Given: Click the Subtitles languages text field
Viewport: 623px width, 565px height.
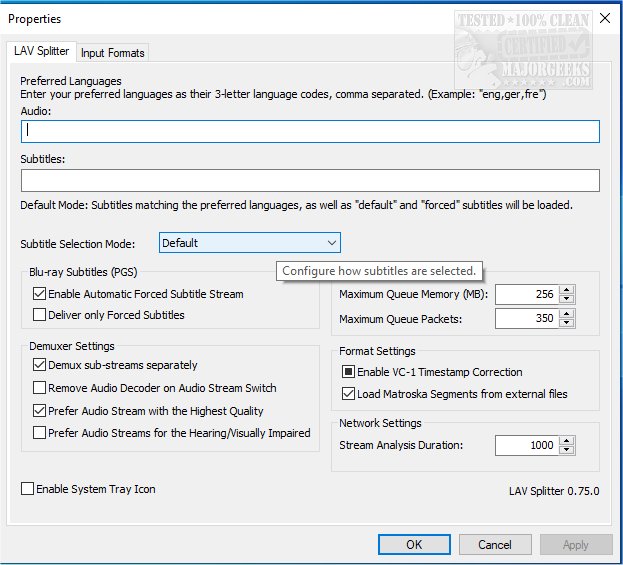Looking at the screenshot, I should [x=310, y=180].
